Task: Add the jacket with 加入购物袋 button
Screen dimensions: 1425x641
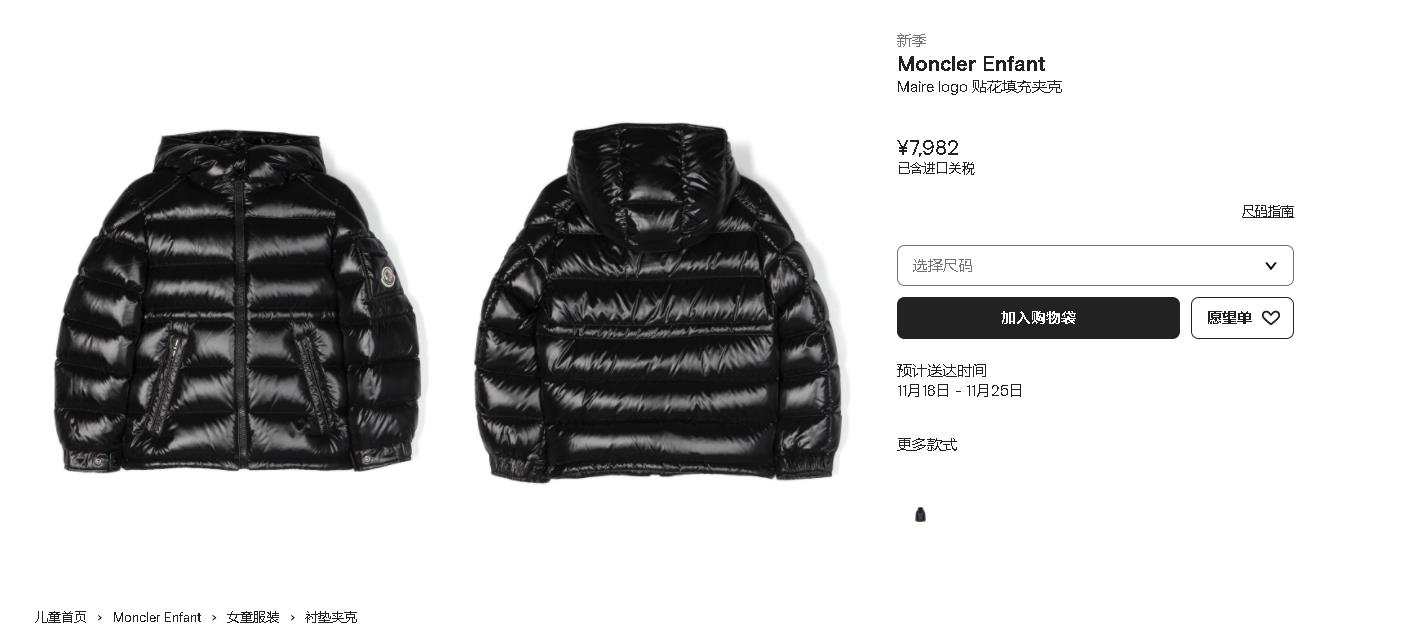Action: [1038, 318]
